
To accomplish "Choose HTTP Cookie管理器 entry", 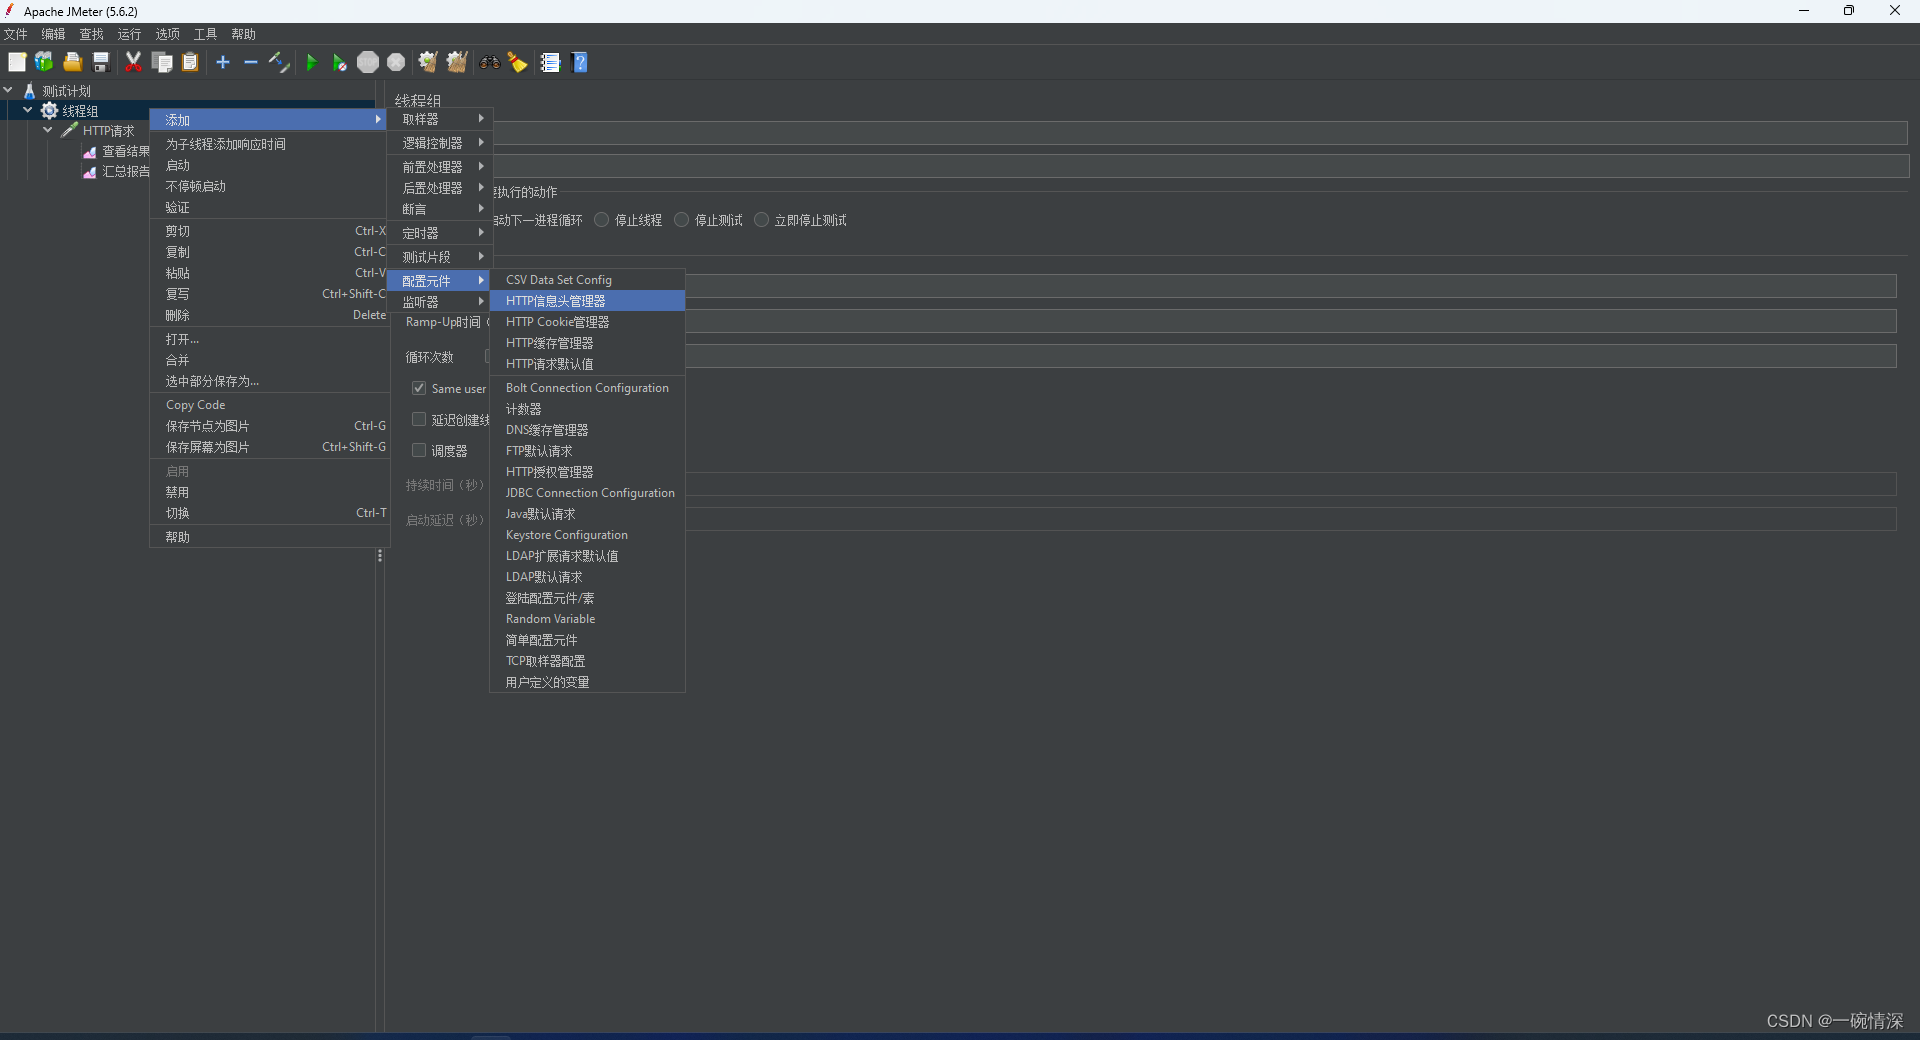I will coord(587,322).
